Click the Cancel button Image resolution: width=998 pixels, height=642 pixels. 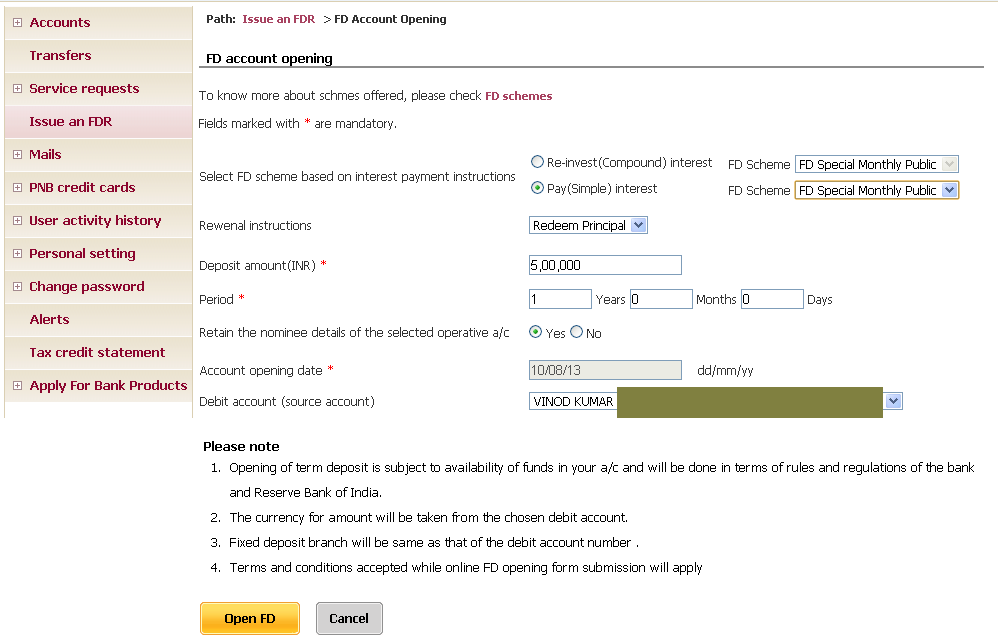point(348,618)
